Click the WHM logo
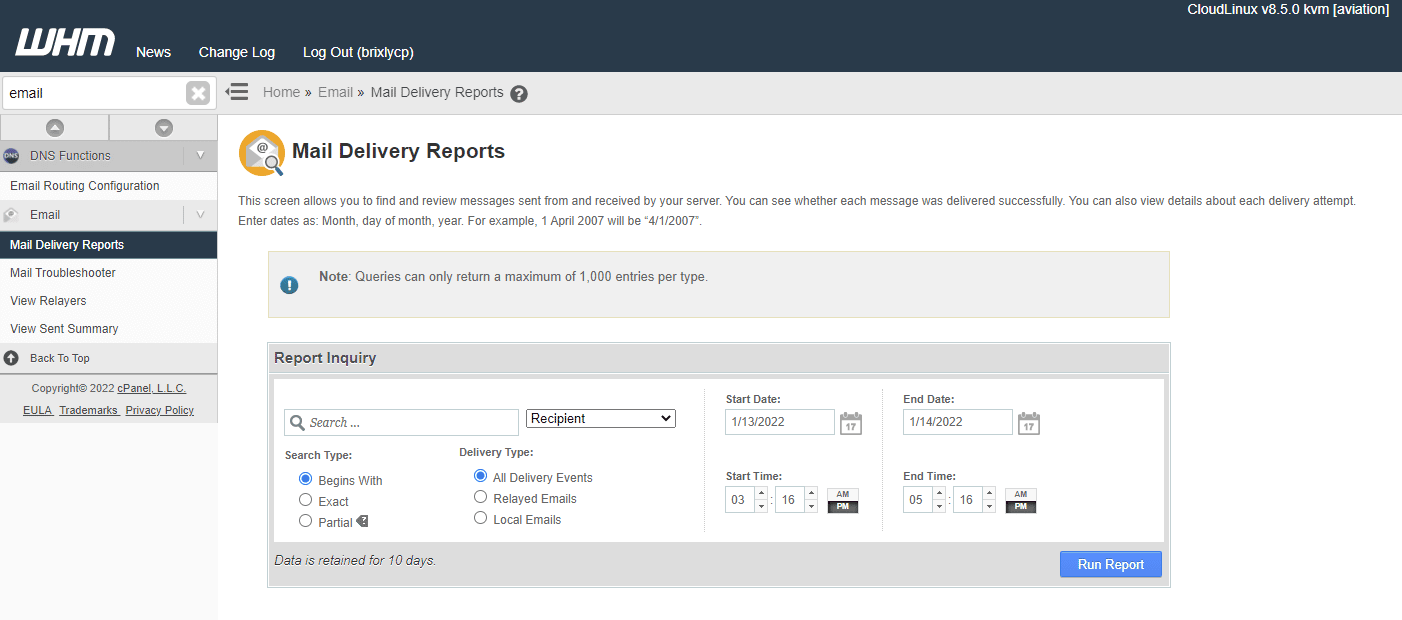The width and height of the screenshot is (1402, 620). click(x=65, y=43)
